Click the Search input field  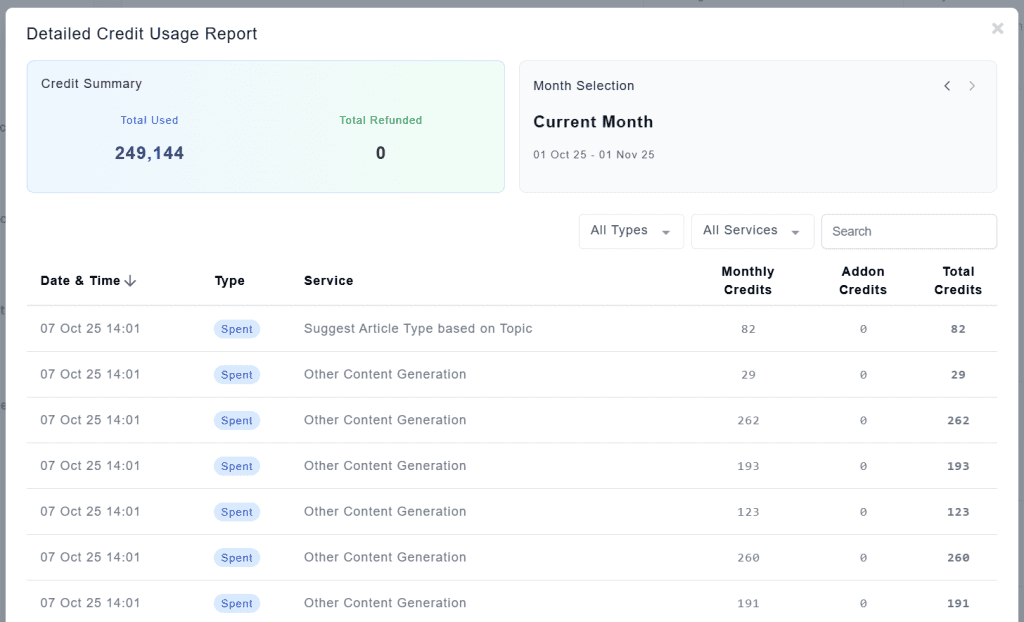(908, 231)
